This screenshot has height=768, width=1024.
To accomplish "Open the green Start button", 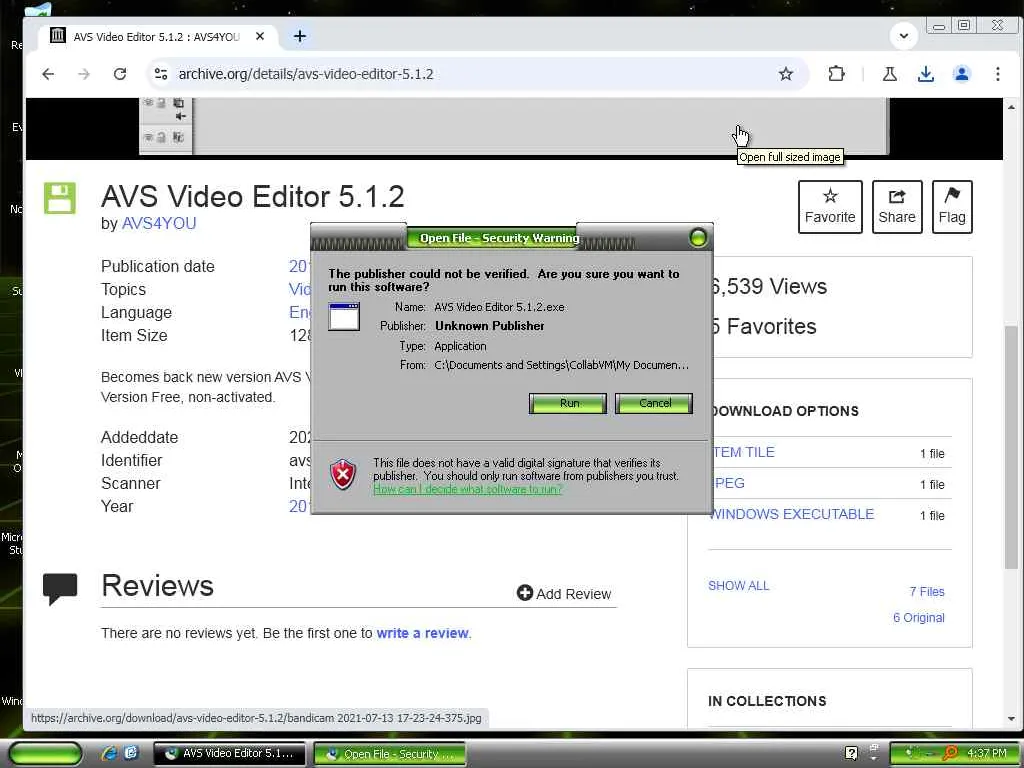I will click(x=46, y=754).
